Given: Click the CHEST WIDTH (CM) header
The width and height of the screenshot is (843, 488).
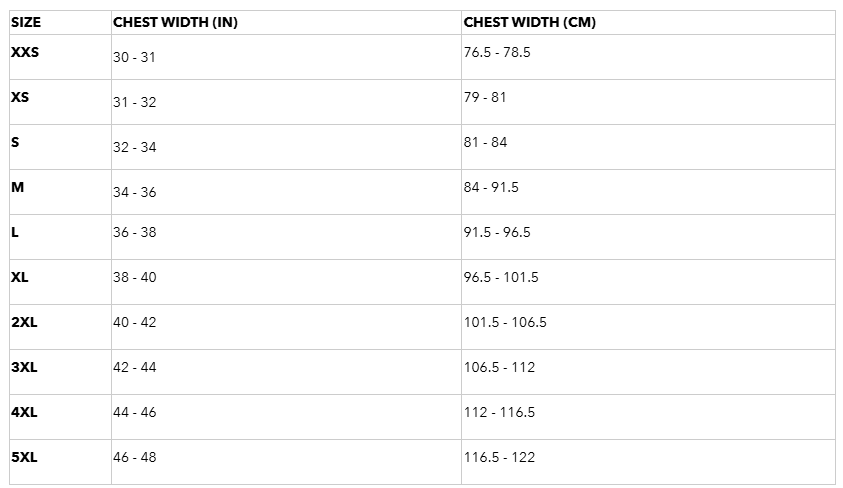Looking at the screenshot, I should tap(529, 22).
